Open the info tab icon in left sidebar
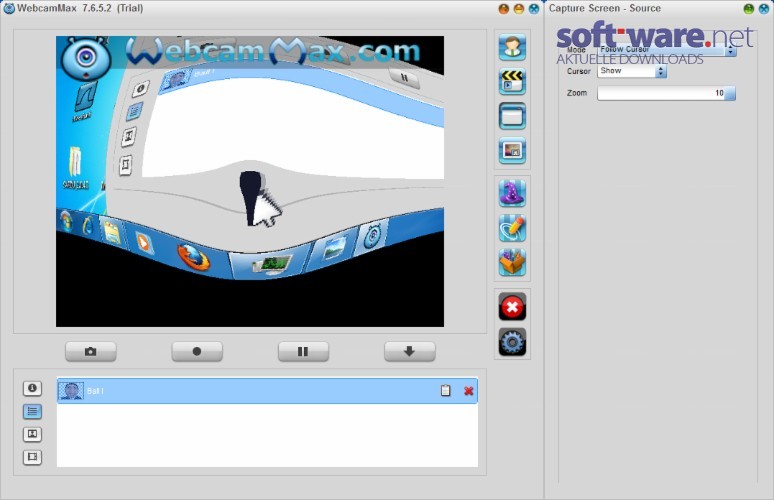 [32, 388]
